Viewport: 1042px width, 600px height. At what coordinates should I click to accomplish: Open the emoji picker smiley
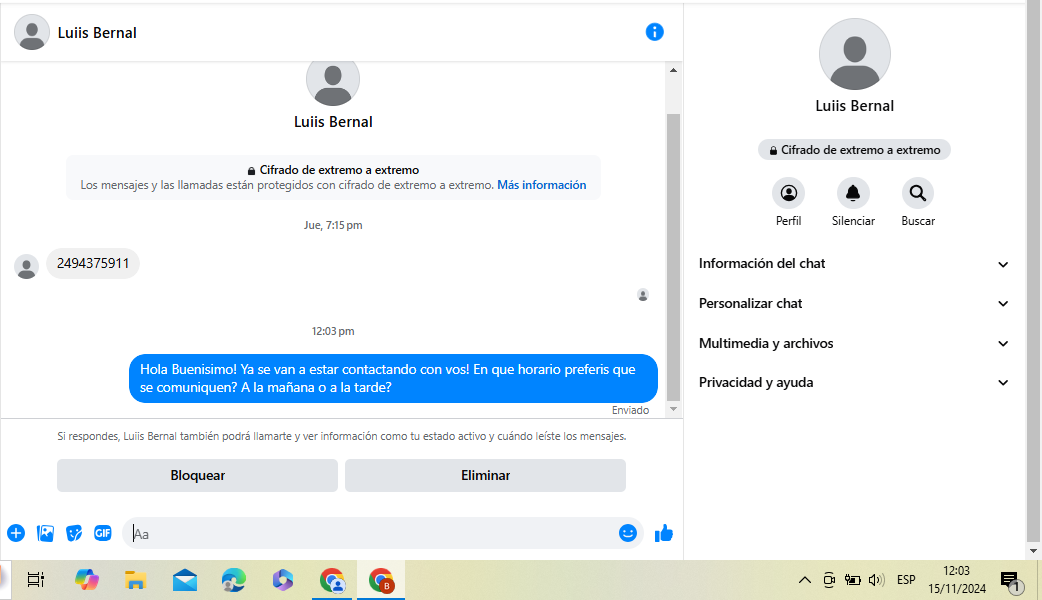click(x=628, y=533)
